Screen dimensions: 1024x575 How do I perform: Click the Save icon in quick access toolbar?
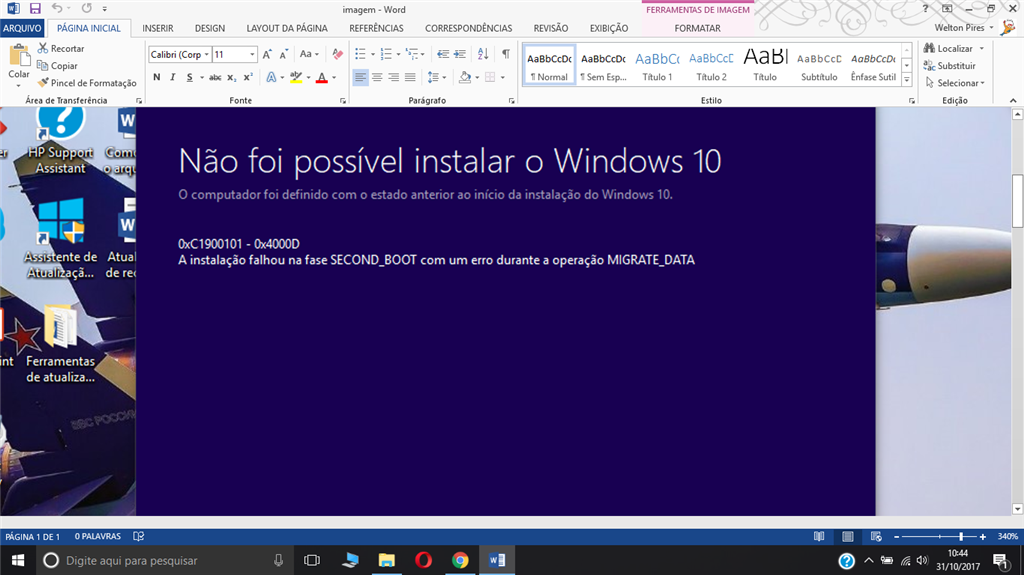coord(35,8)
